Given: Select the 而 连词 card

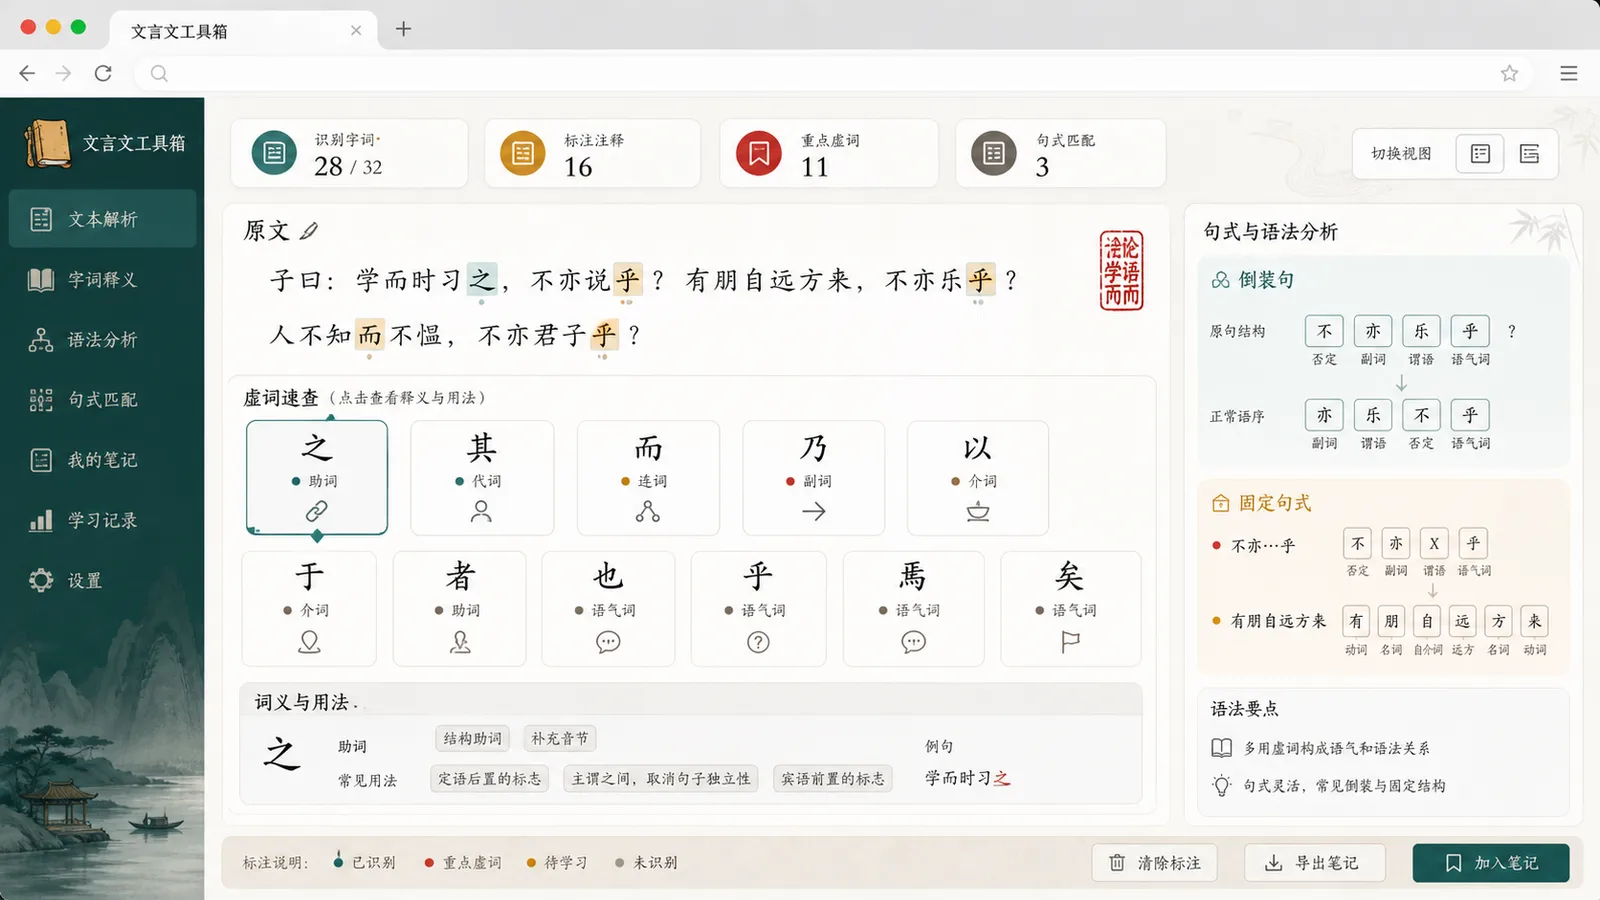Looking at the screenshot, I should pyautogui.click(x=648, y=478).
